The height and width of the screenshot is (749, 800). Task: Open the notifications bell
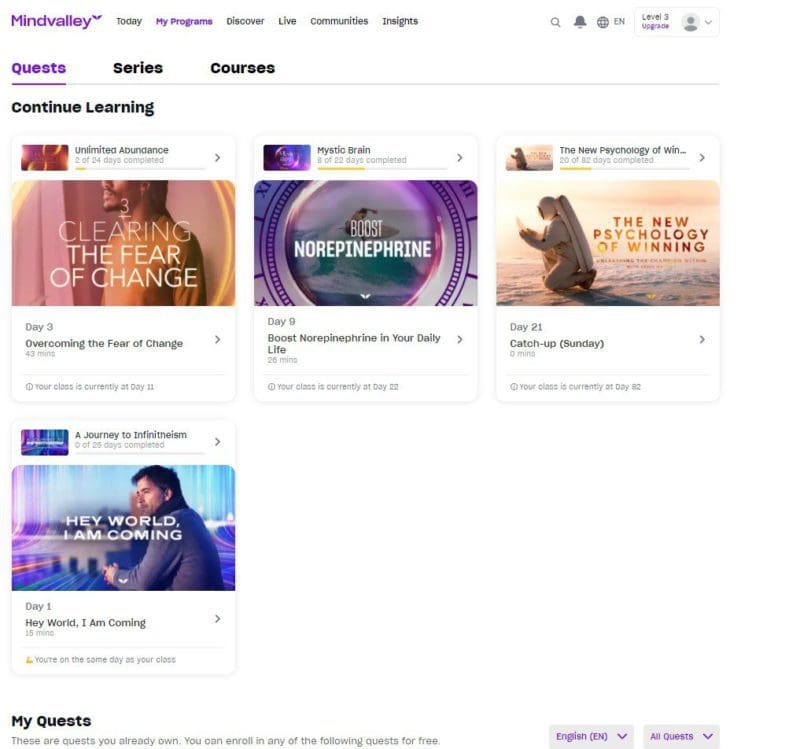[580, 21]
